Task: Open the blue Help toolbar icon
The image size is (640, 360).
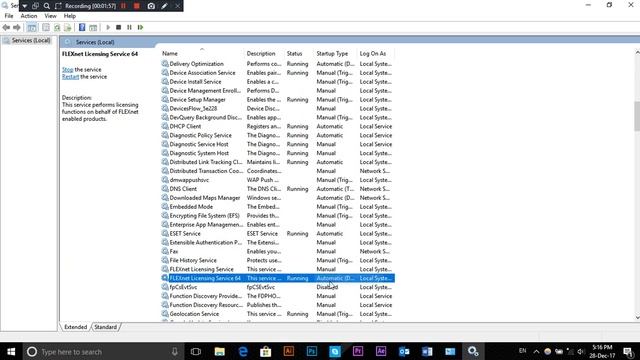Action: tap(82, 27)
